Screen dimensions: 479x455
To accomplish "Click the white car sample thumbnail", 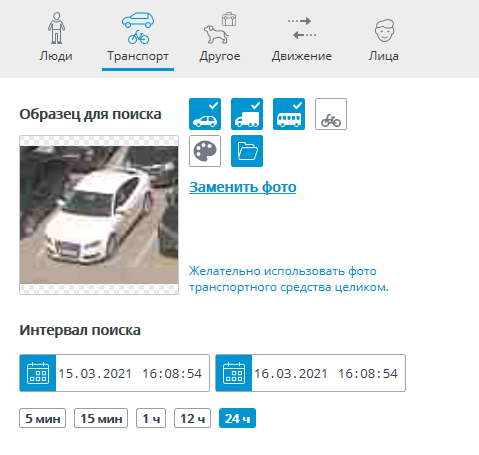I will pyautogui.click(x=99, y=215).
